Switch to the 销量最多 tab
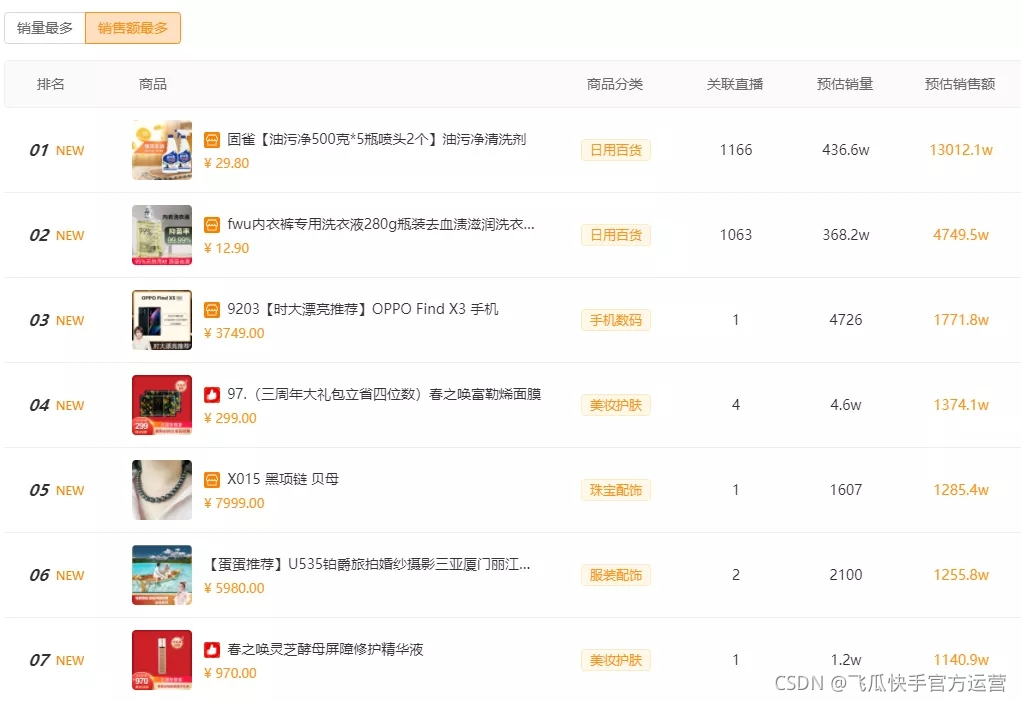1021x701 pixels. pos(44,28)
